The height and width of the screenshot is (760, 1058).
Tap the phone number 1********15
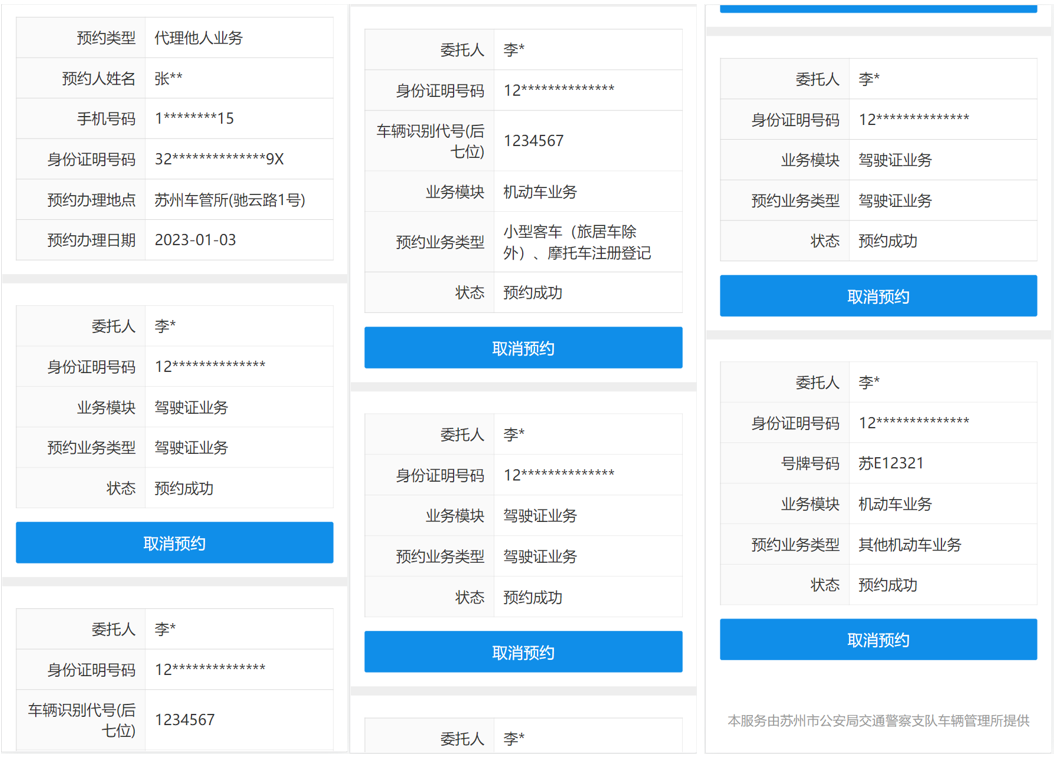[194, 118]
